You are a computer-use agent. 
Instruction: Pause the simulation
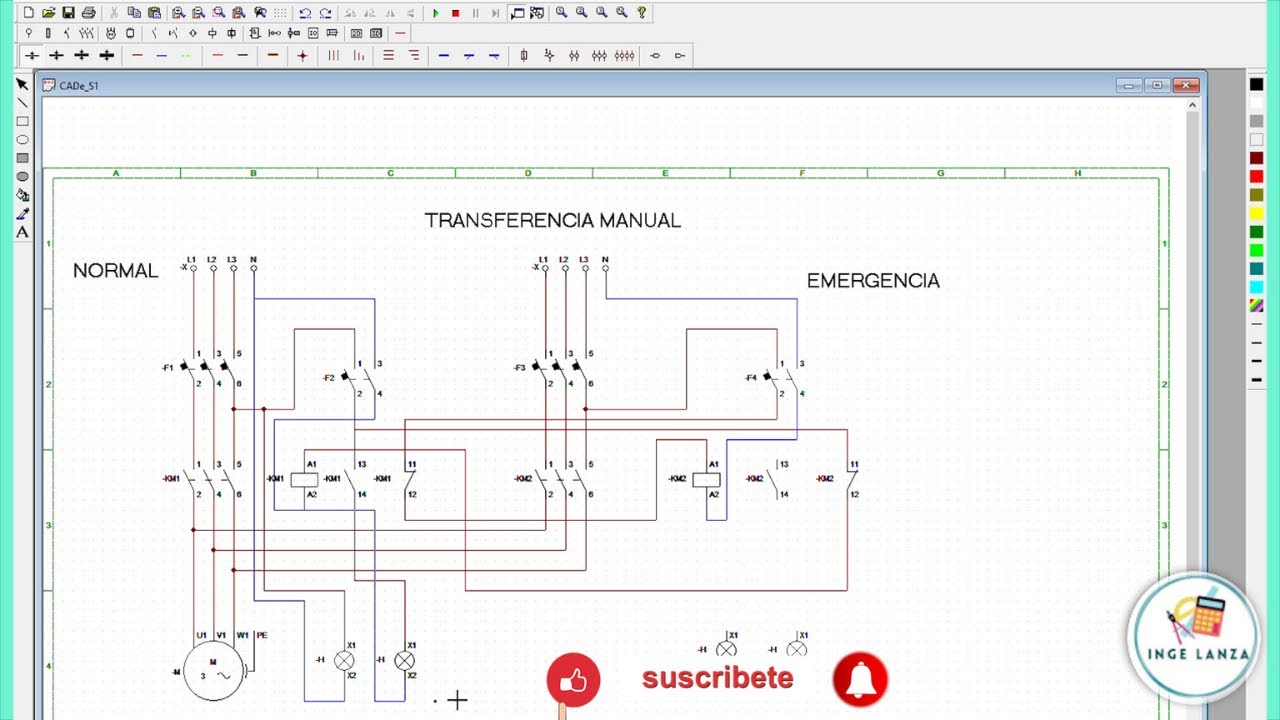coord(475,13)
